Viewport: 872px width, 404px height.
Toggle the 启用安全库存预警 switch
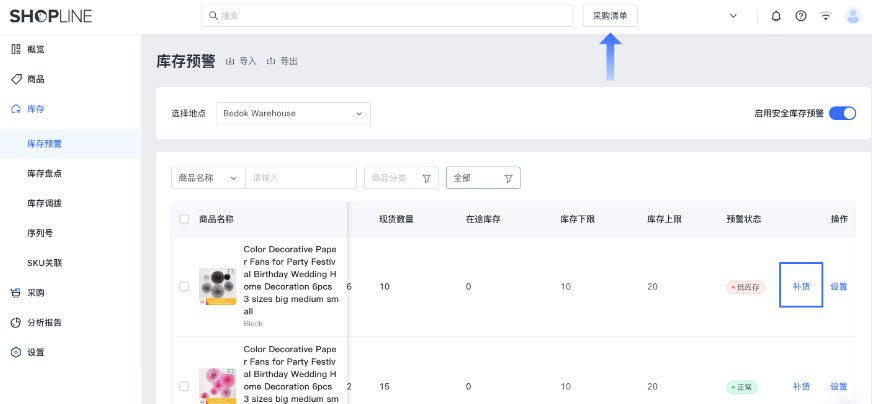842,113
